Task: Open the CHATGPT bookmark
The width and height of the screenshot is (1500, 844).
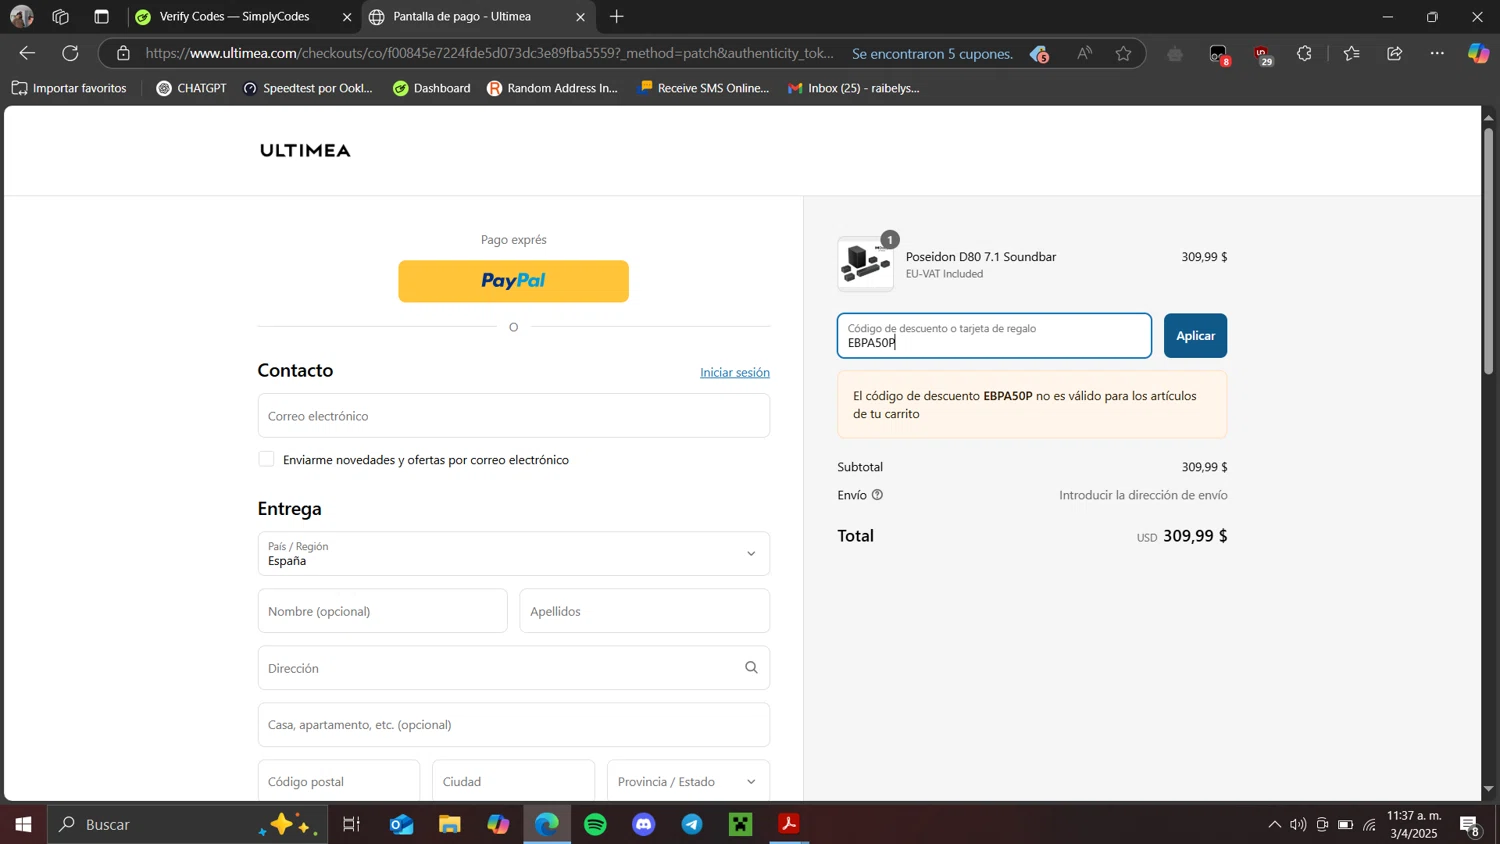Action: coord(191,88)
